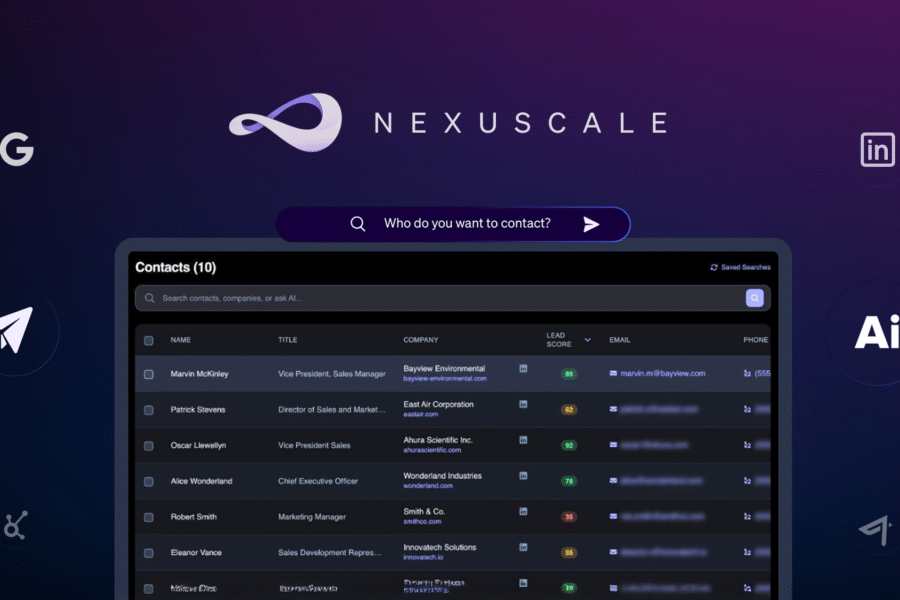Open the Saved Searches option

[740, 267]
